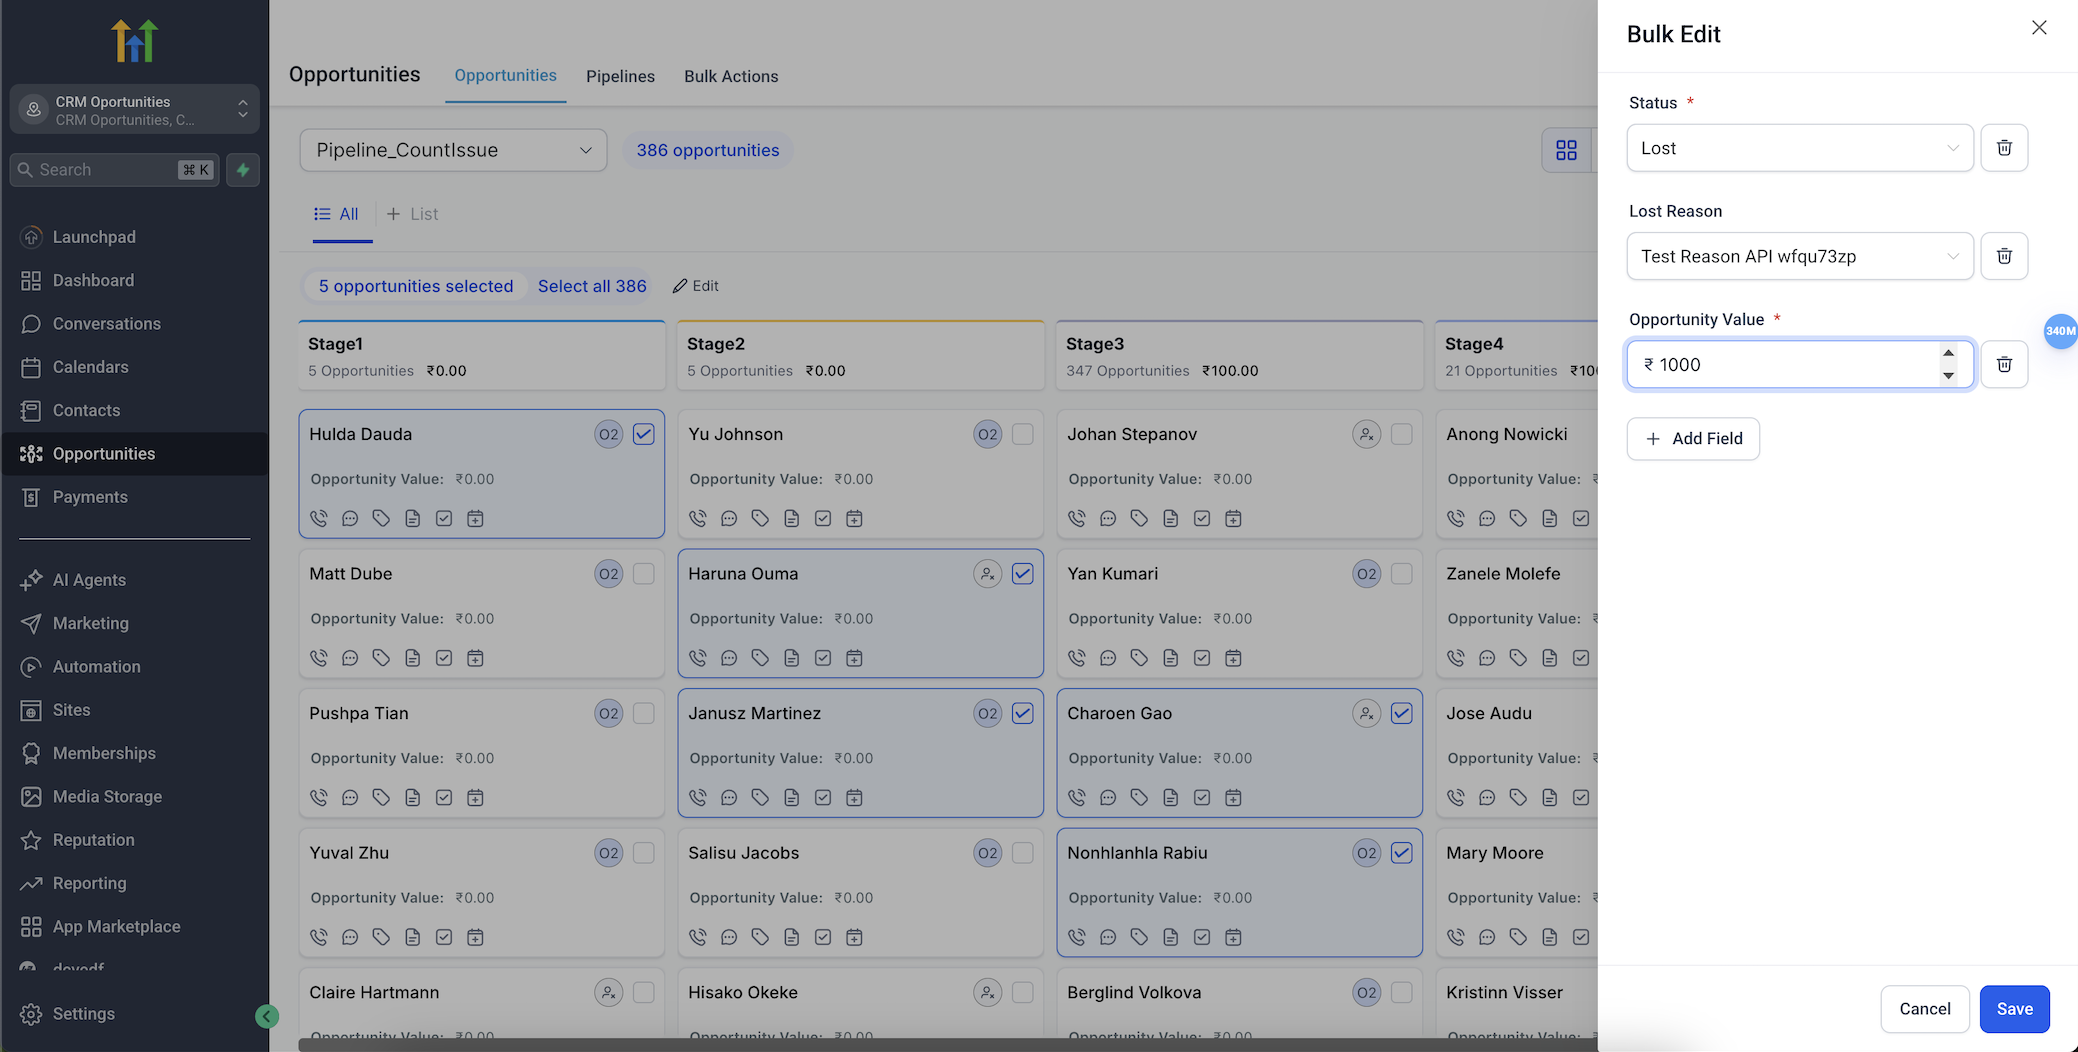The height and width of the screenshot is (1052, 2078).
Task: Open notes icon on Haruna Ouma card
Action: (x=791, y=658)
